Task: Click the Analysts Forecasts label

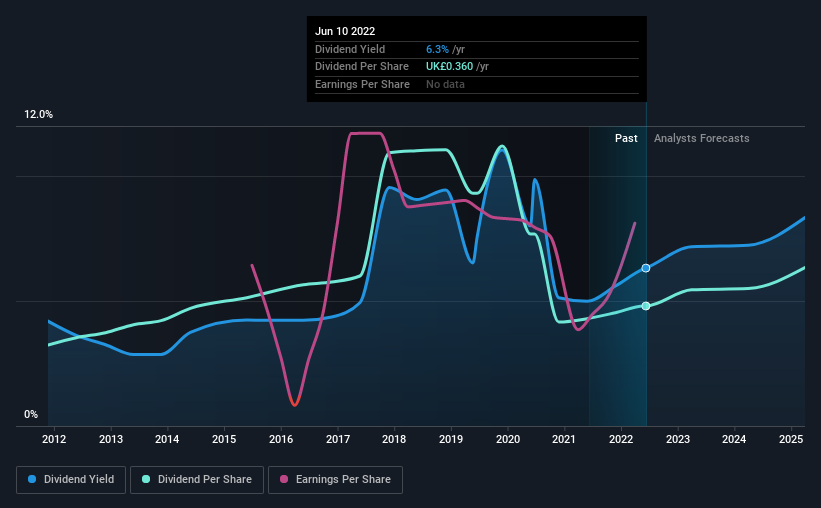Action: point(702,138)
